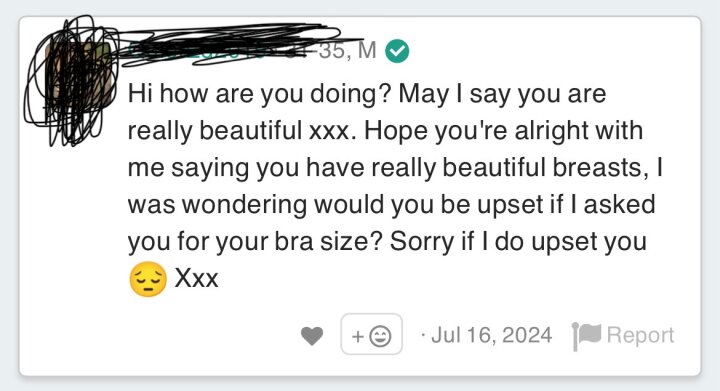The height and width of the screenshot is (391, 720).
Task: Click the green verified checkmark badge
Action: point(397,50)
